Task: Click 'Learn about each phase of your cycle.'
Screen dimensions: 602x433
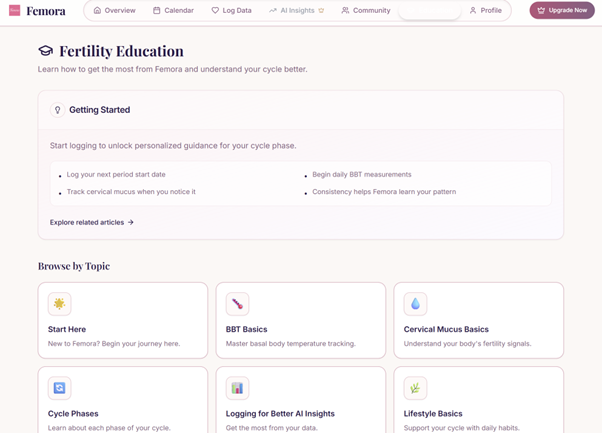Action: pos(109,428)
